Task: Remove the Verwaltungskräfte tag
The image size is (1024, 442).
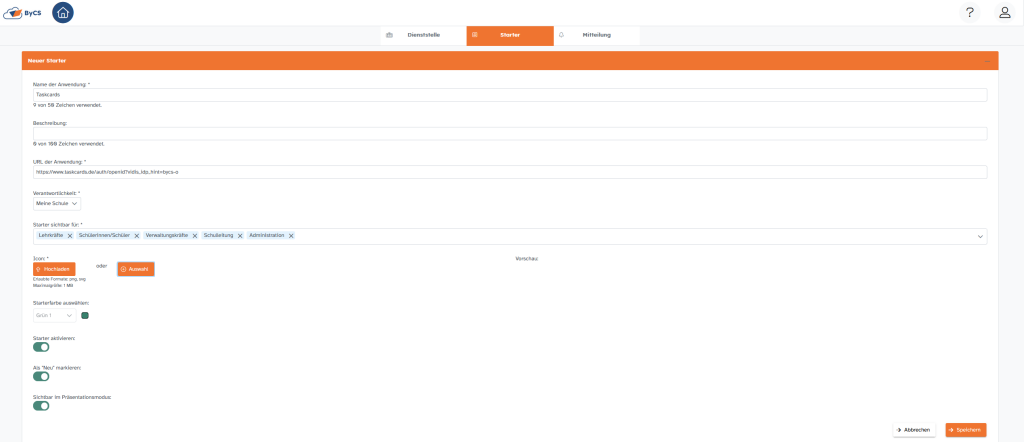Action: point(195,236)
